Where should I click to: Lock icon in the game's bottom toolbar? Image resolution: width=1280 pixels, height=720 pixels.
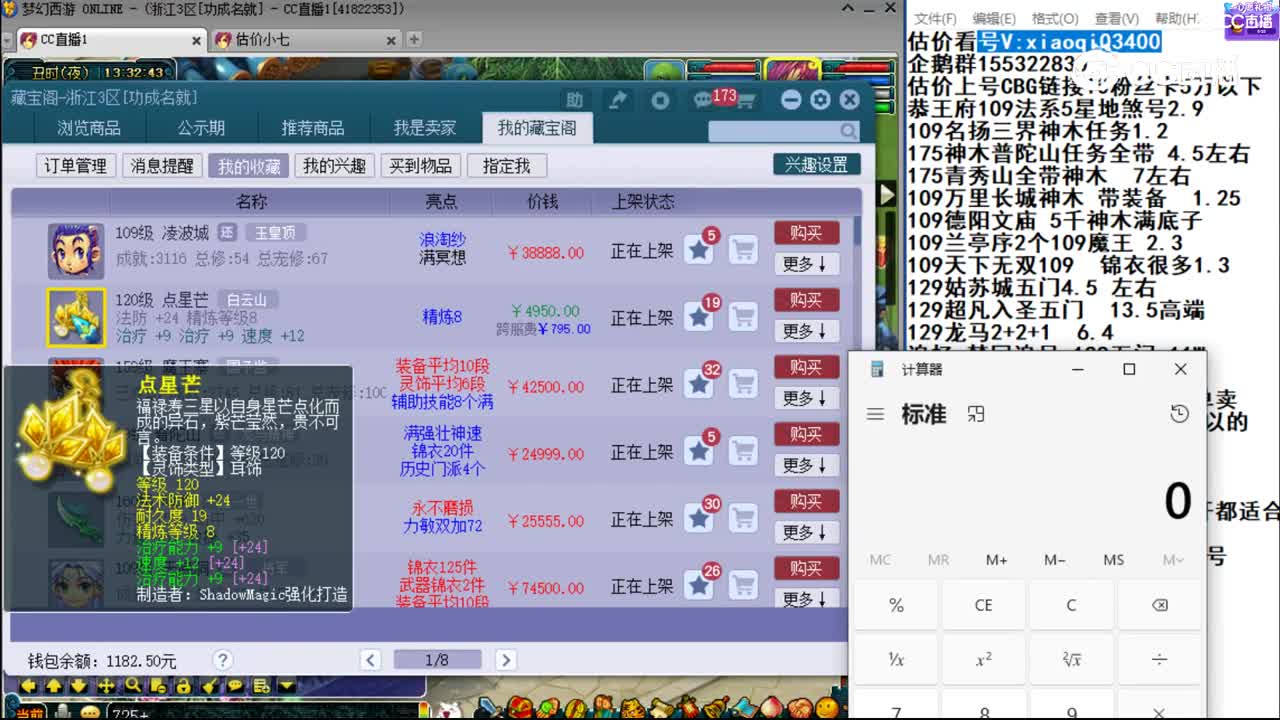tap(184, 686)
